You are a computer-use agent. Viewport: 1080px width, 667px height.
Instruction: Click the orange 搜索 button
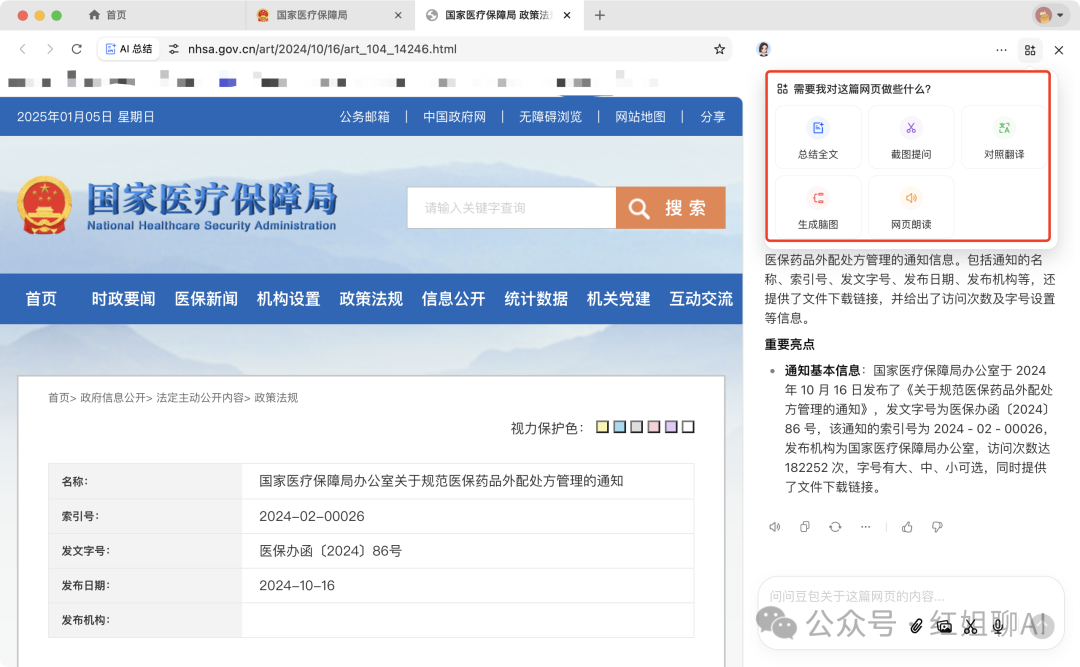[670, 207]
